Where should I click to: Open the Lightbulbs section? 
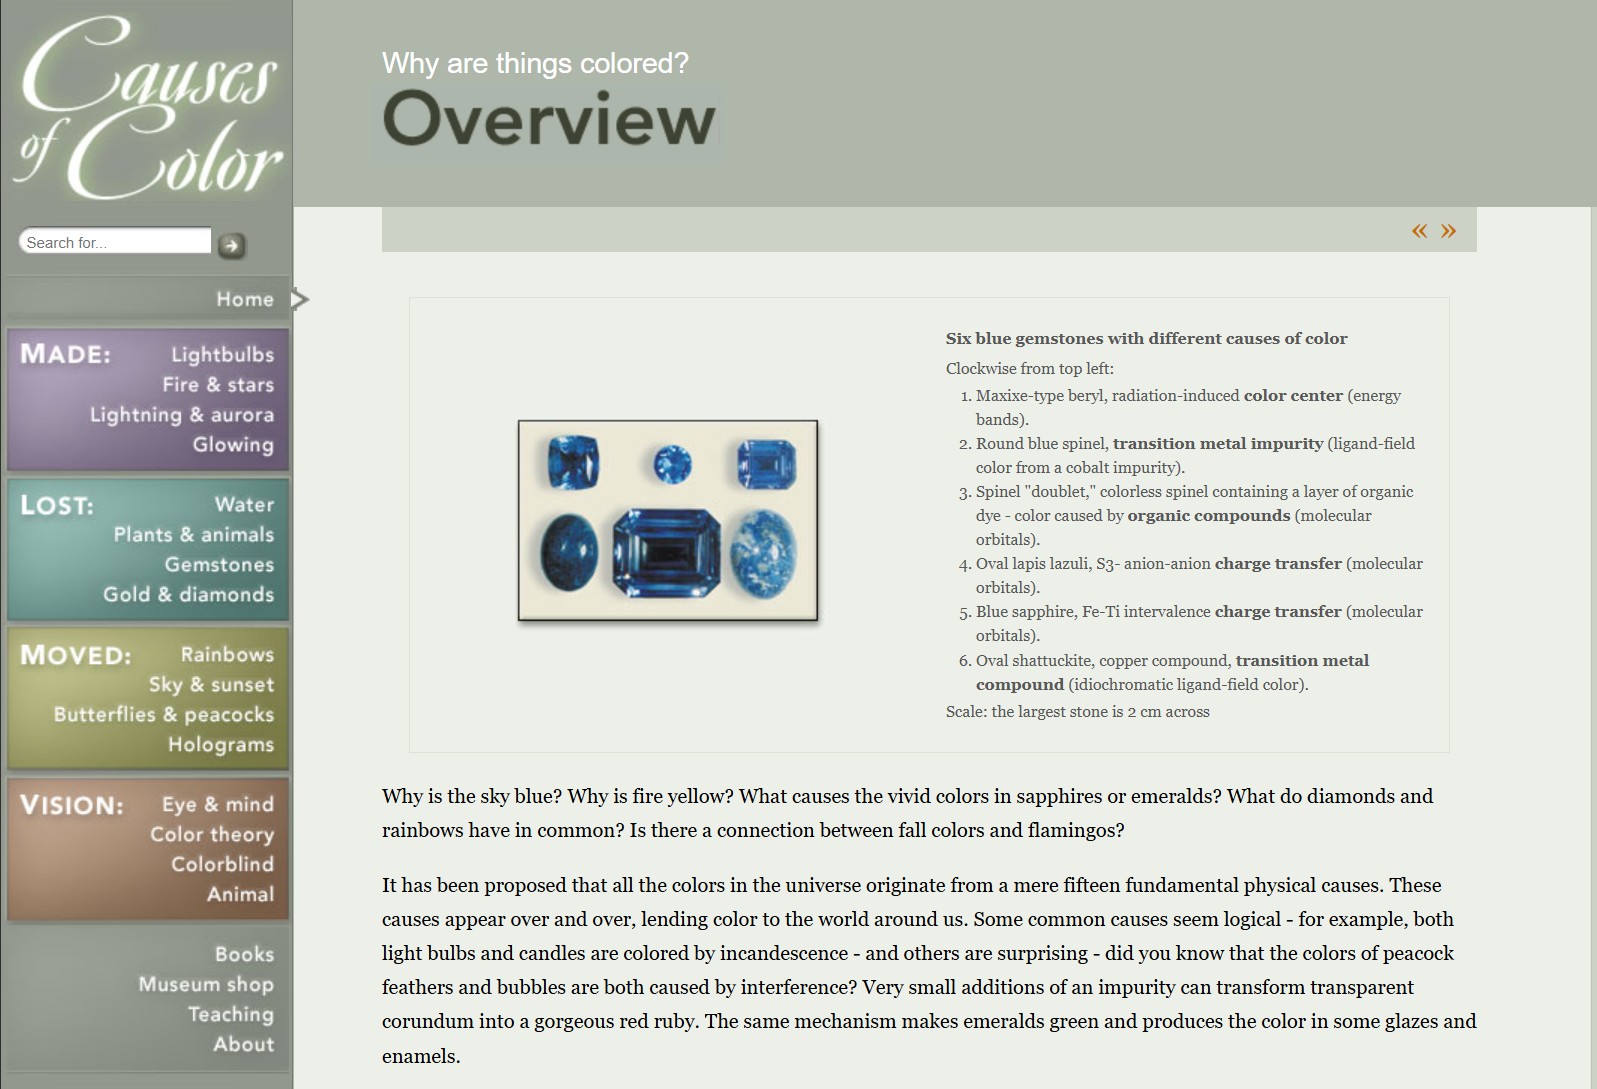222,354
